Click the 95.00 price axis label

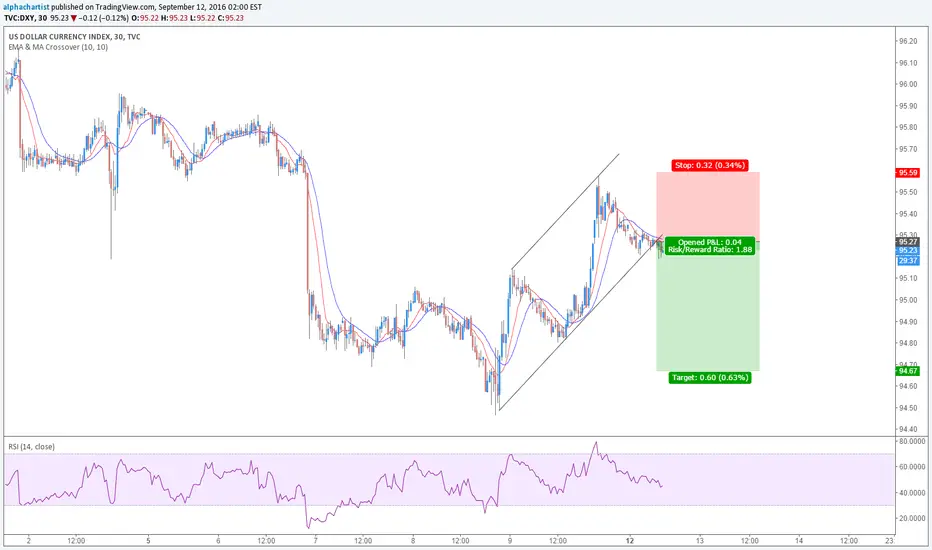[x=908, y=300]
